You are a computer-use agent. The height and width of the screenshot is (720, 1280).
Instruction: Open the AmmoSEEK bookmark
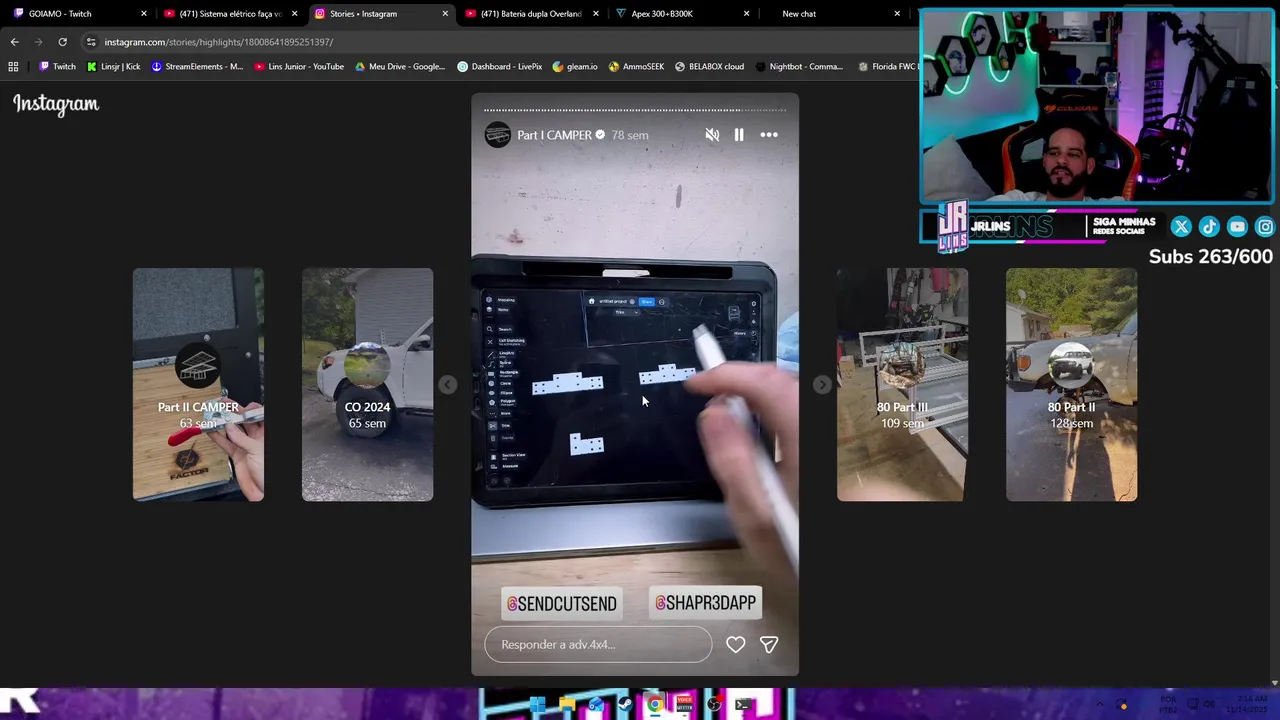[x=636, y=67]
